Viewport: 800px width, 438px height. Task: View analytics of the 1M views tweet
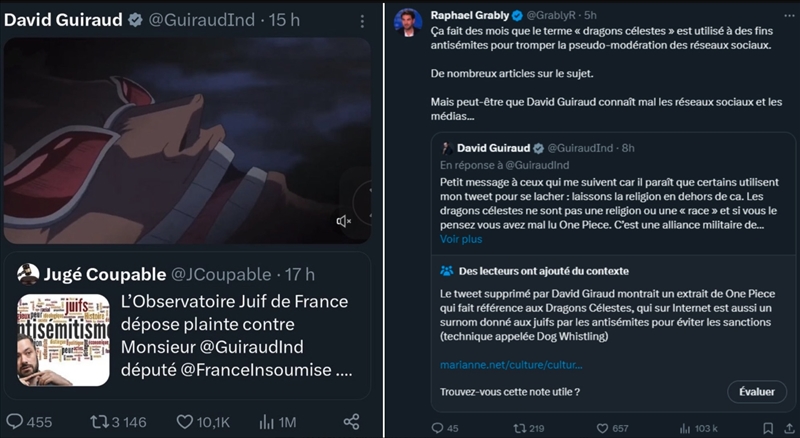tap(268, 422)
